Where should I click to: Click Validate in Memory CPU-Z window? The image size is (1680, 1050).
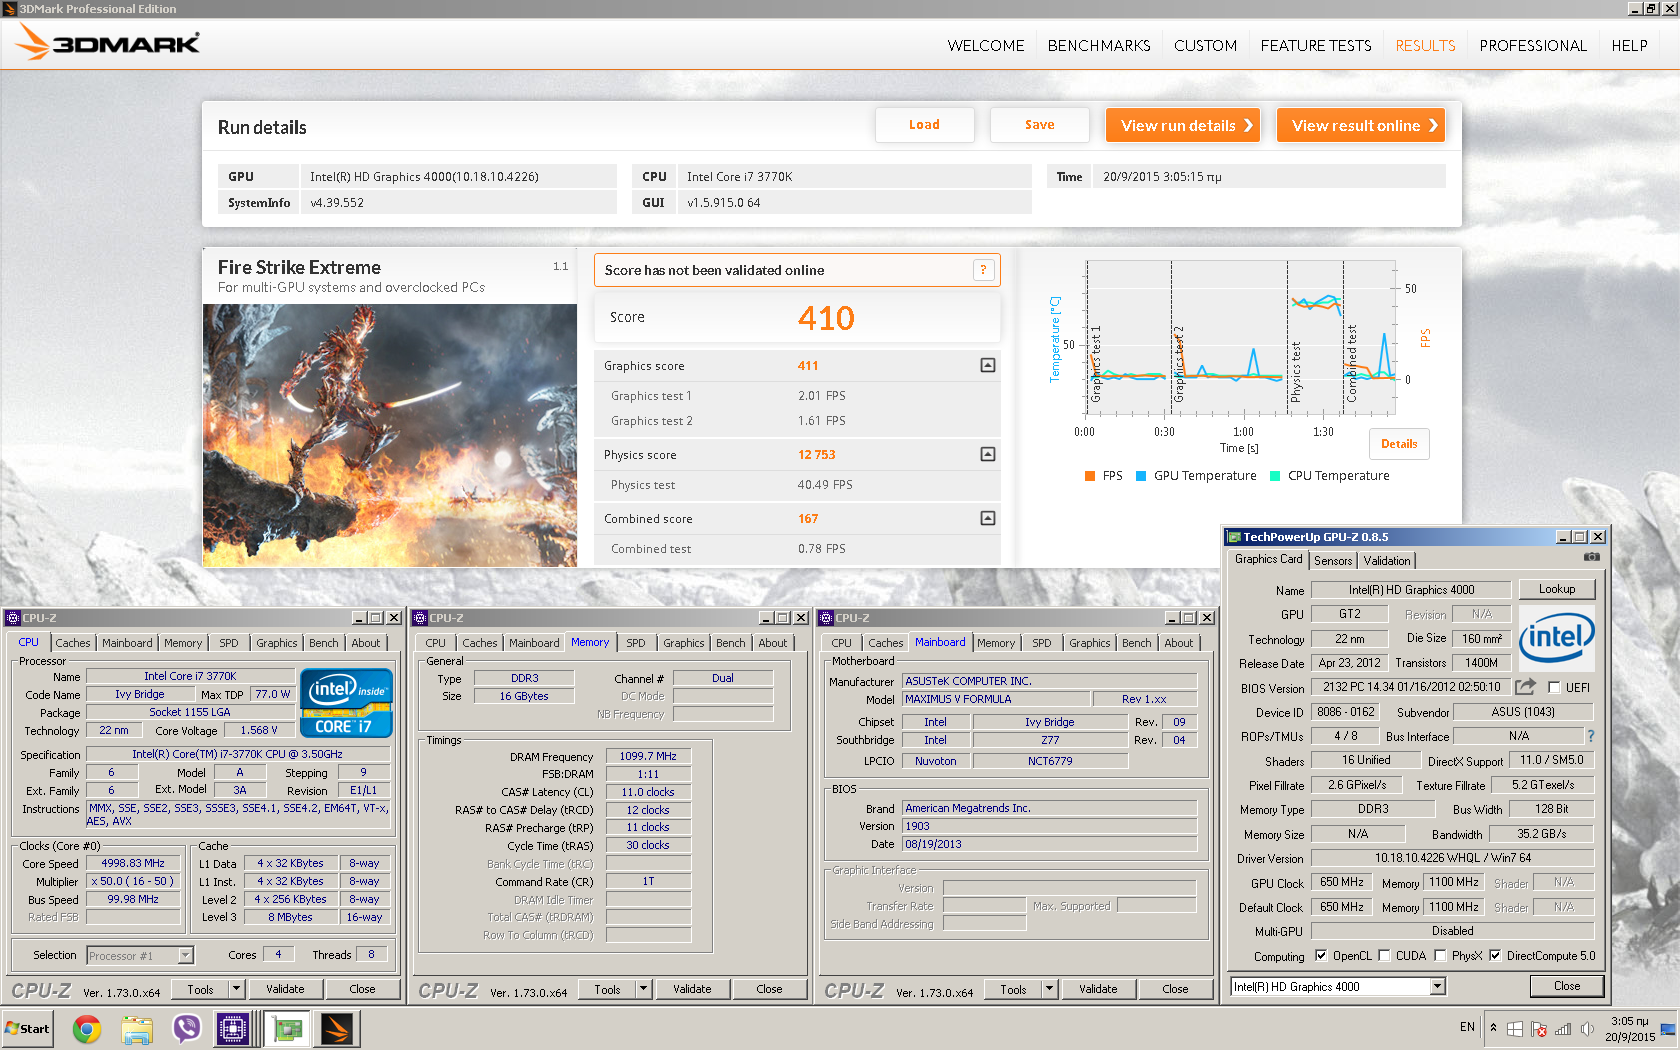click(x=692, y=989)
